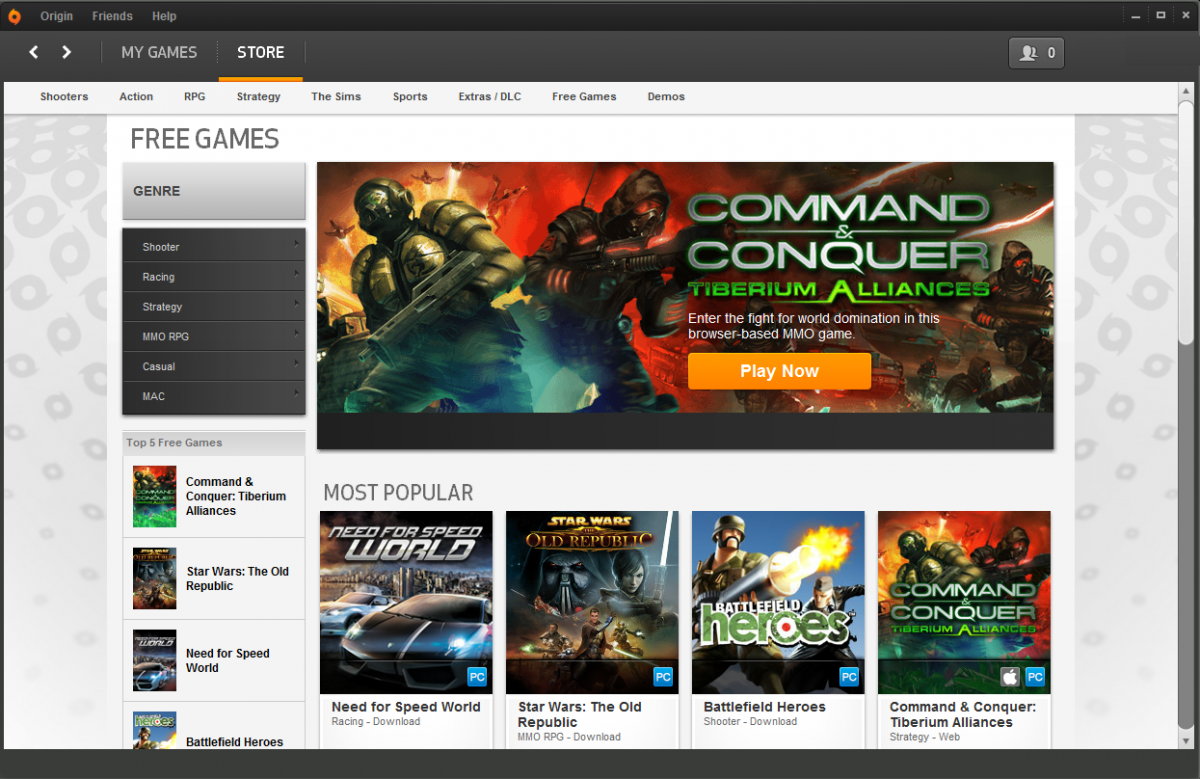Open Top 5 link Battlefield Heroes
This screenshot has height=779, width=1200.
(234, 742)
